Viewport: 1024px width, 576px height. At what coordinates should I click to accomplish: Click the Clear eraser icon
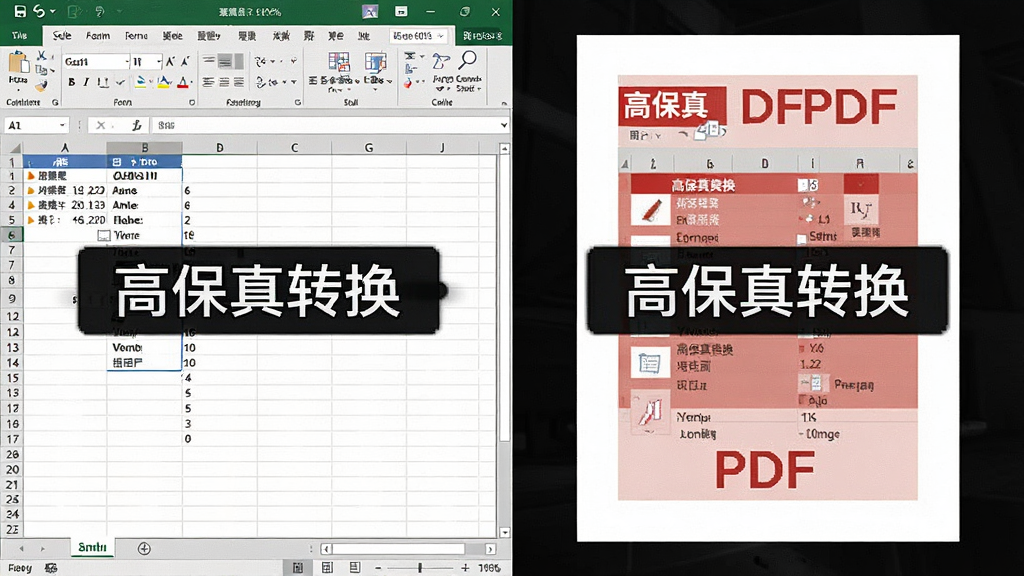click(408, 83)
